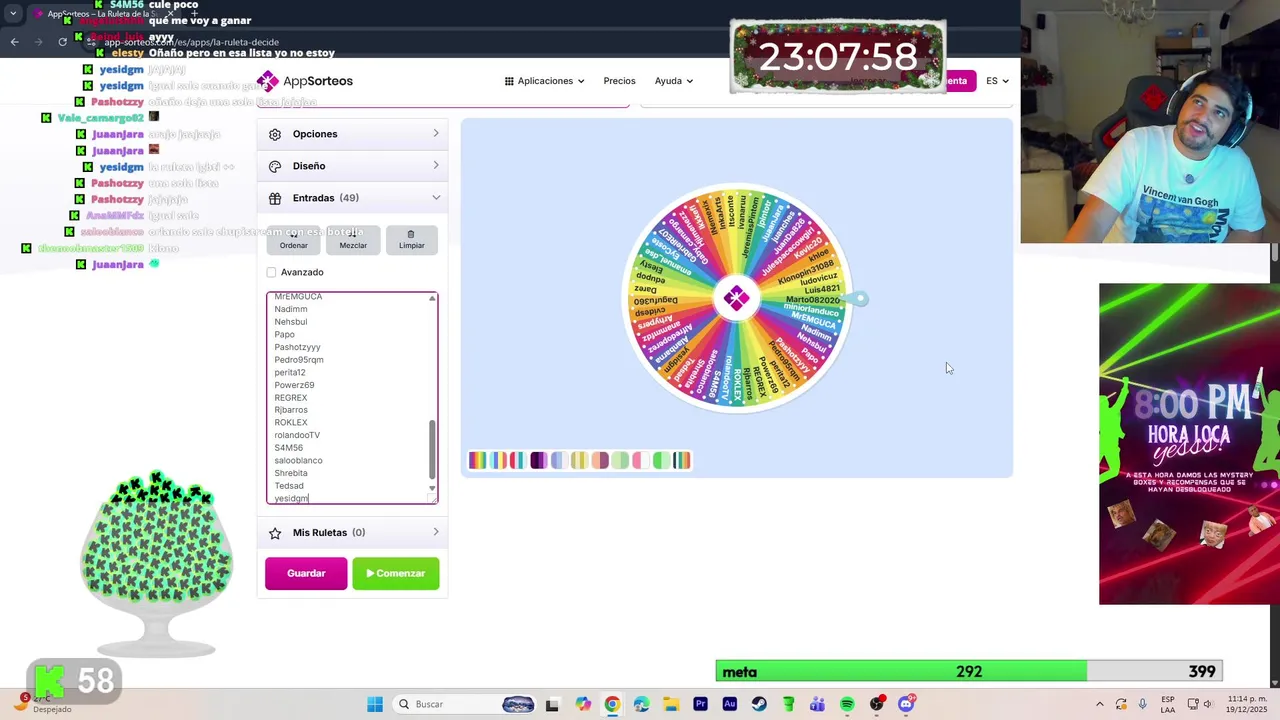Collapse the Entradas section
The width and height of the screenshot is (1280, 720).
(352, 198)
